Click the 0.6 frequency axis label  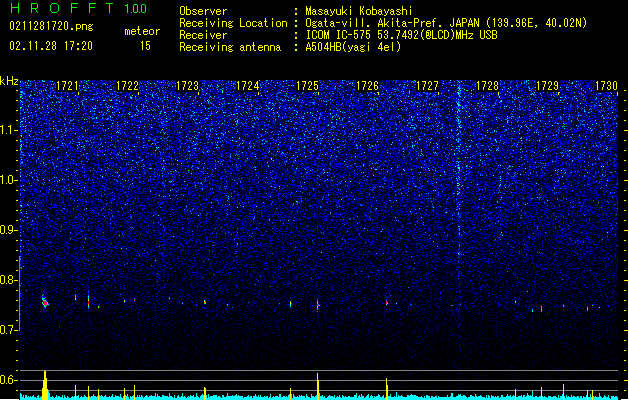tap(8, 380)
